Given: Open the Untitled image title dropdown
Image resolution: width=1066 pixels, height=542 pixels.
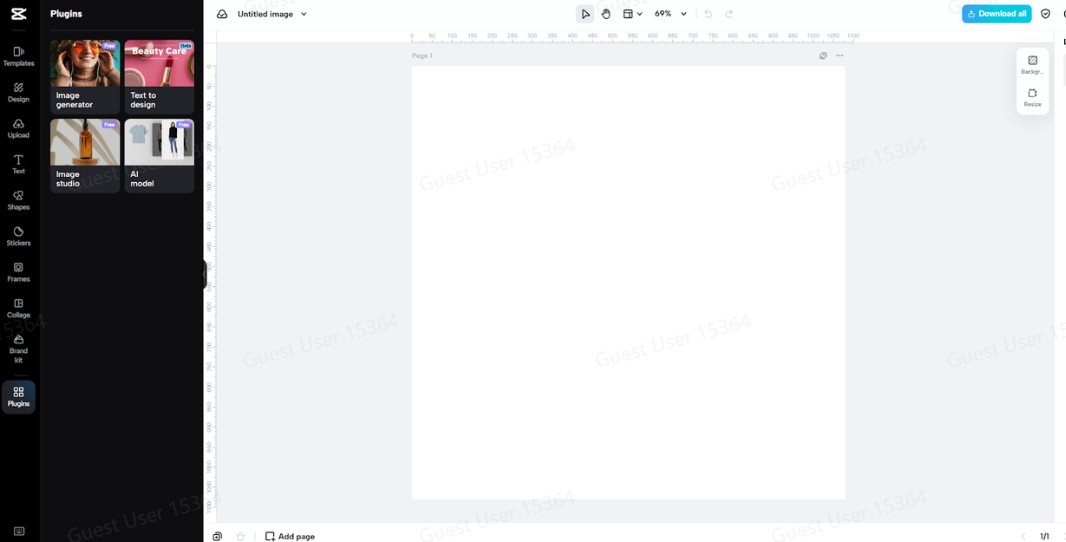Looking at the screenshot, I should [x=272, y=14].
